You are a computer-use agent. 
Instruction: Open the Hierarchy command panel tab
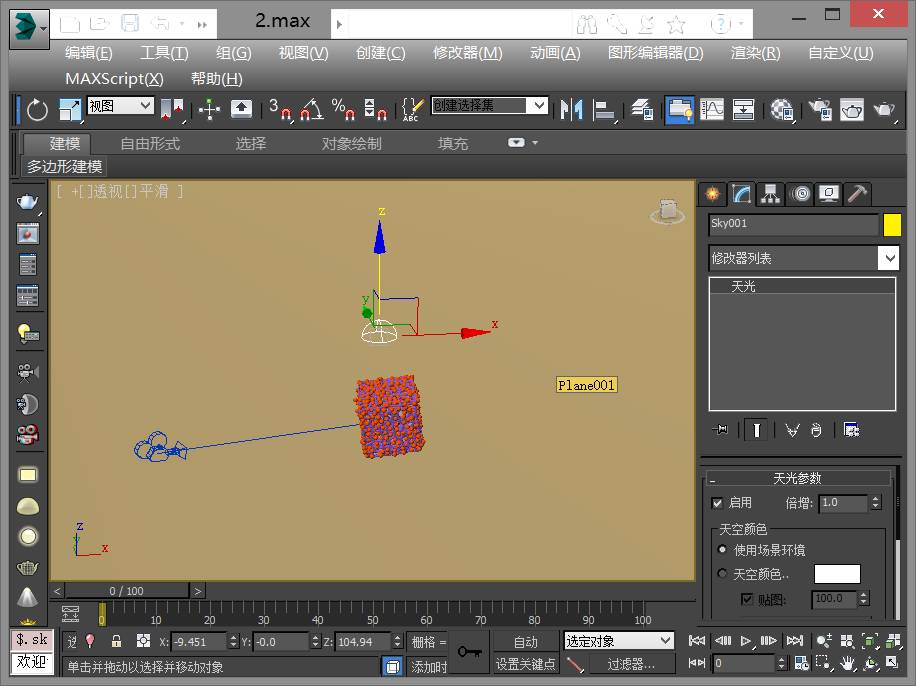tap(771, 194)
